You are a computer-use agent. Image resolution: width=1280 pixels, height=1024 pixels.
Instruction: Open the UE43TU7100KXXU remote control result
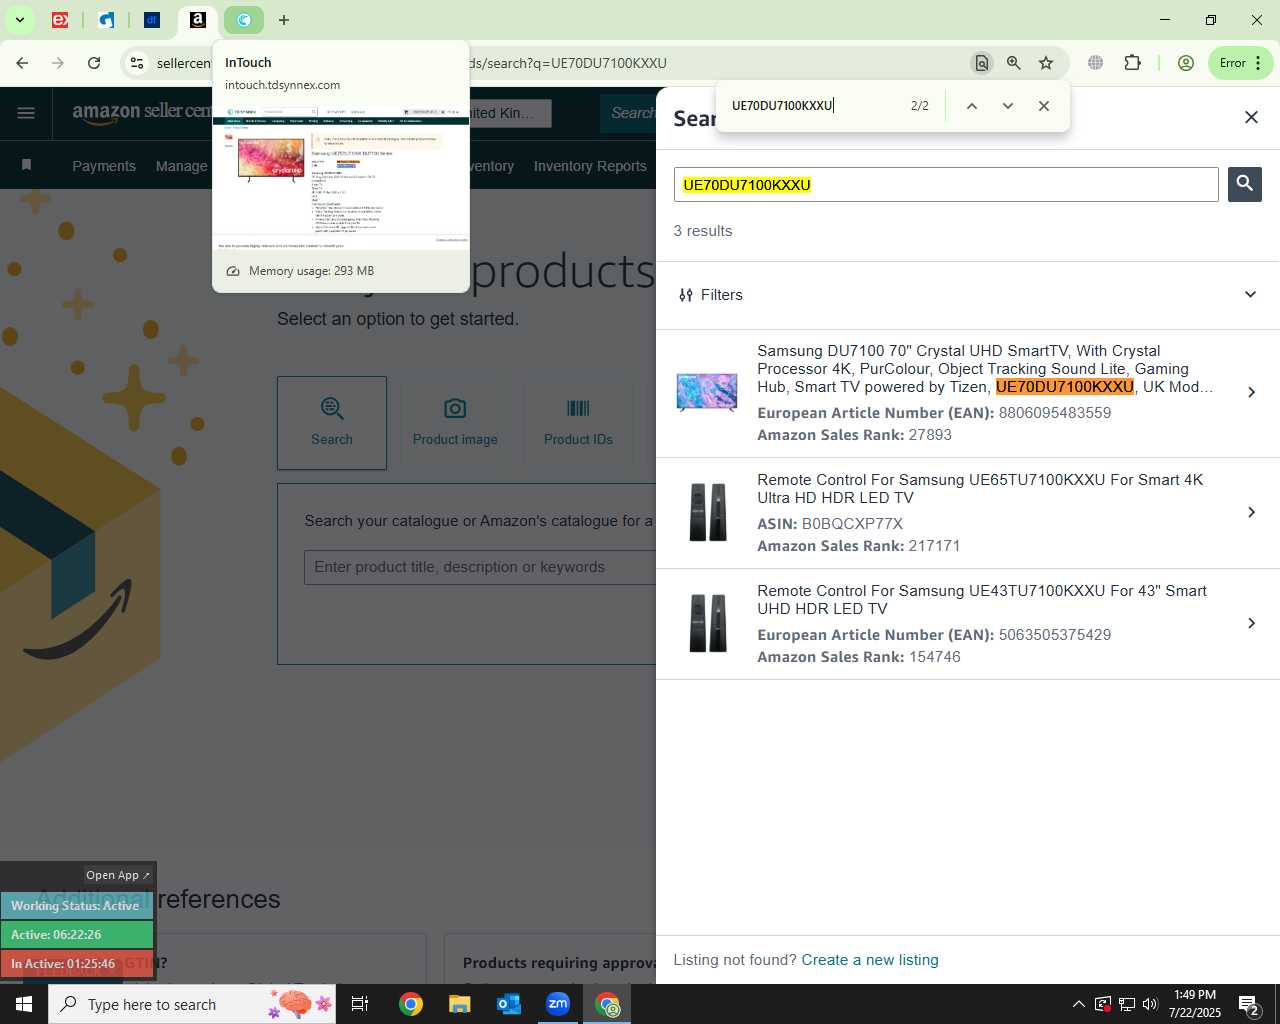coord(968,624)
